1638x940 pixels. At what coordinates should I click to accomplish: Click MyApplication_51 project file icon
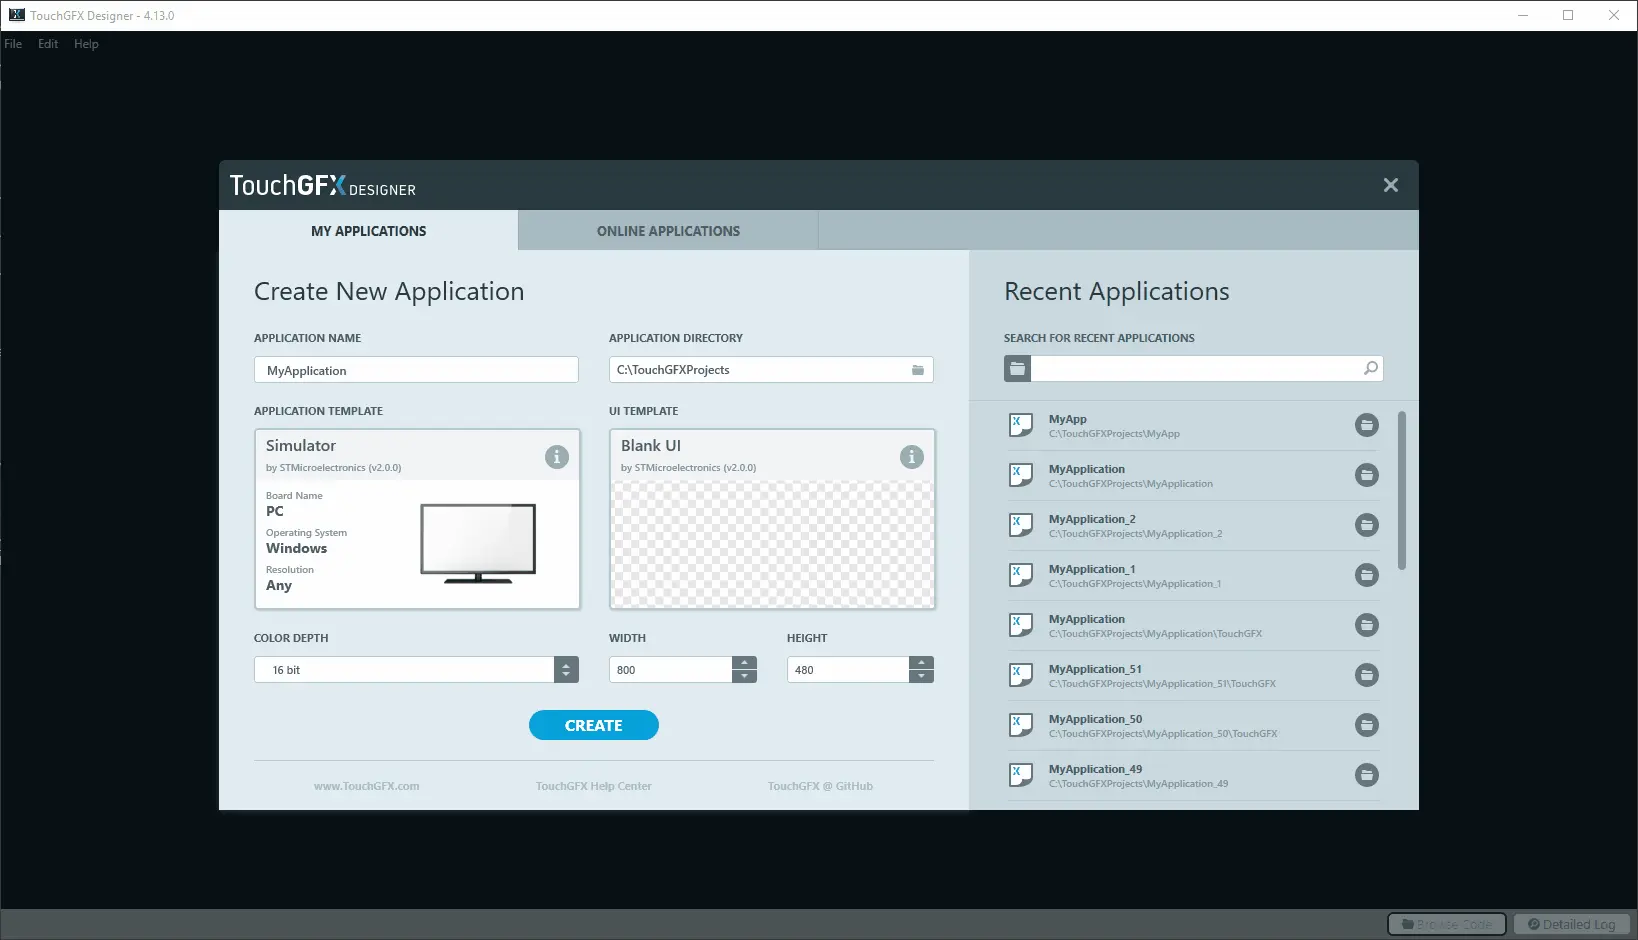click(1020, 675)
